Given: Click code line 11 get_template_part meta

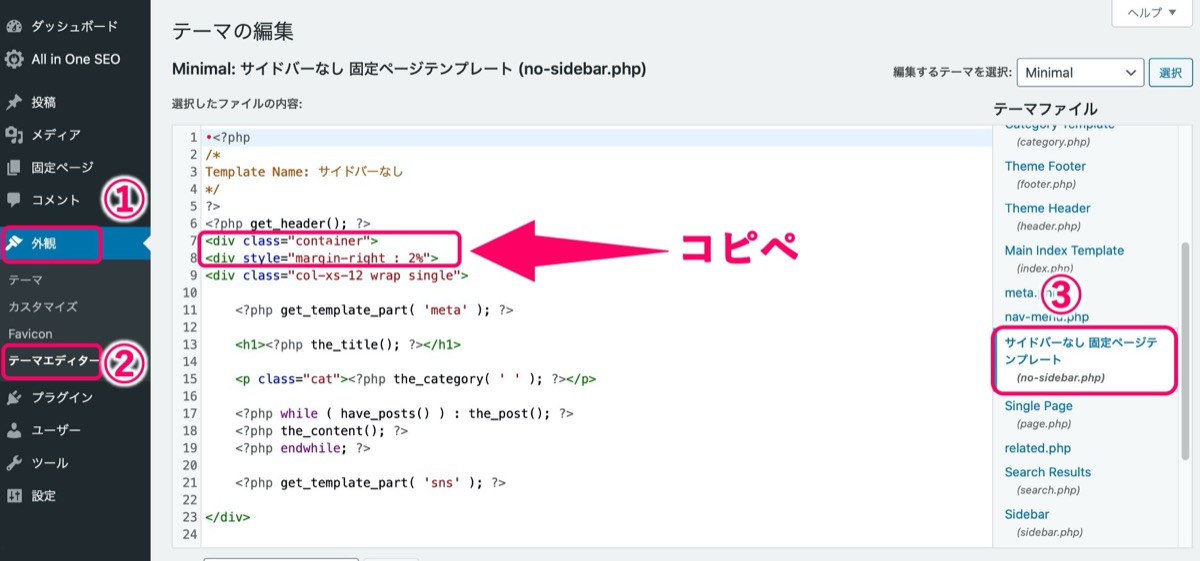Looking at the screenshot, I should [x=375, y=310].
